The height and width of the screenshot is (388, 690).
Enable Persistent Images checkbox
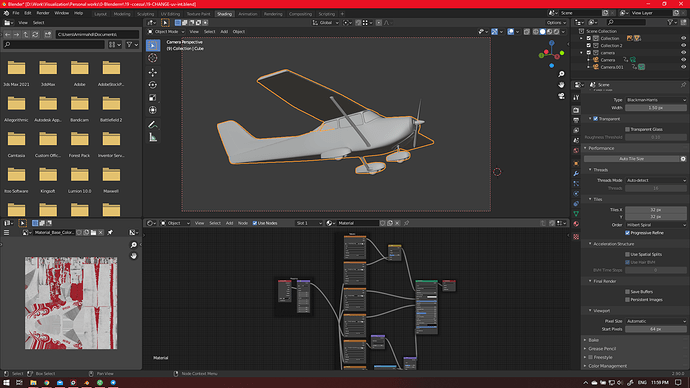pyautogui.click(x=628, y=300)
